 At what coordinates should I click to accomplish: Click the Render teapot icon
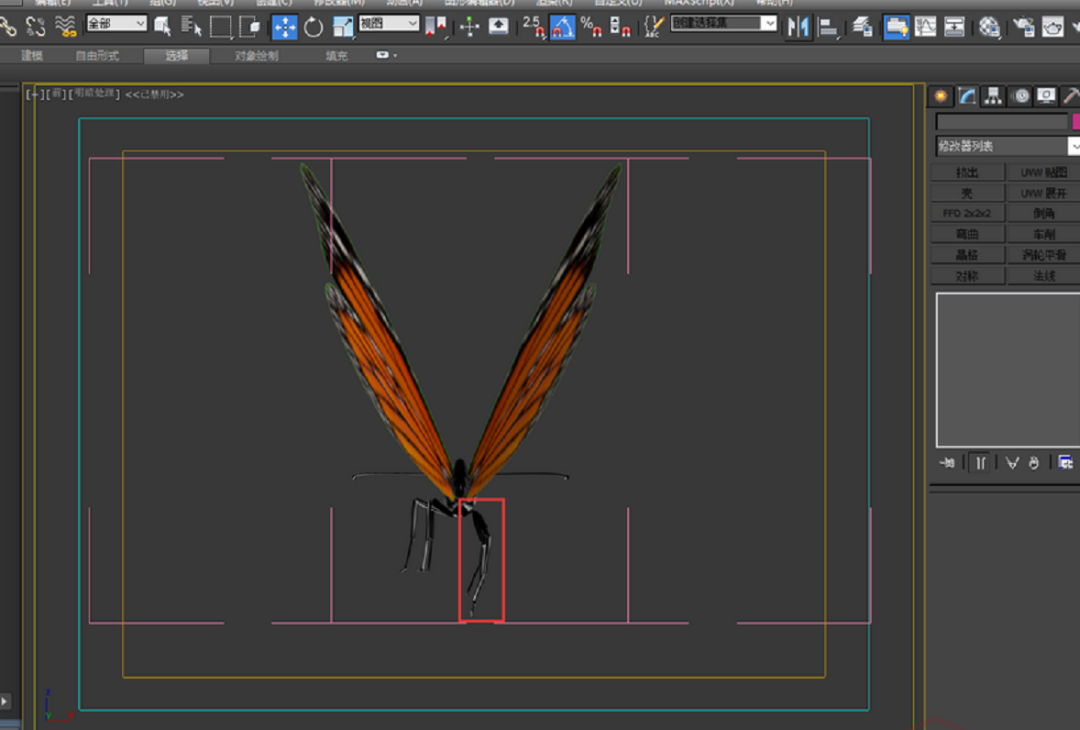click(x=1053, y=27)
